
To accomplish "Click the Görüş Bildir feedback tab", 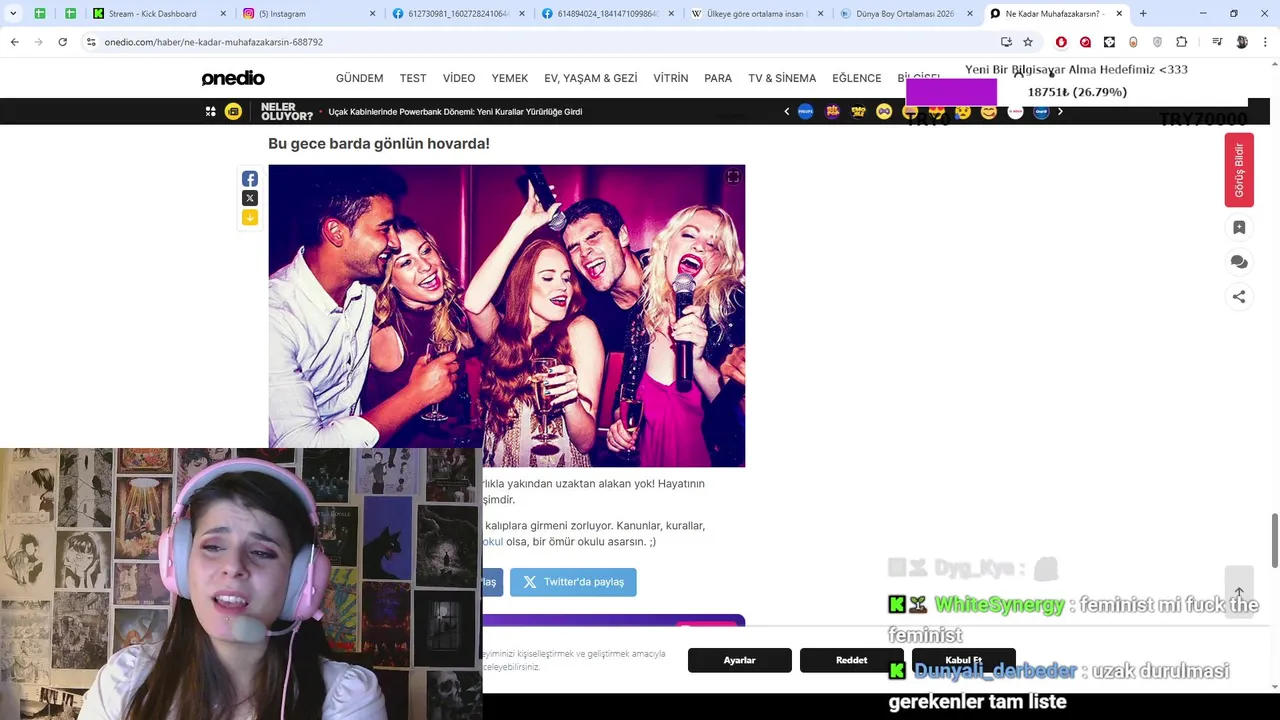I will [1239, 170].
